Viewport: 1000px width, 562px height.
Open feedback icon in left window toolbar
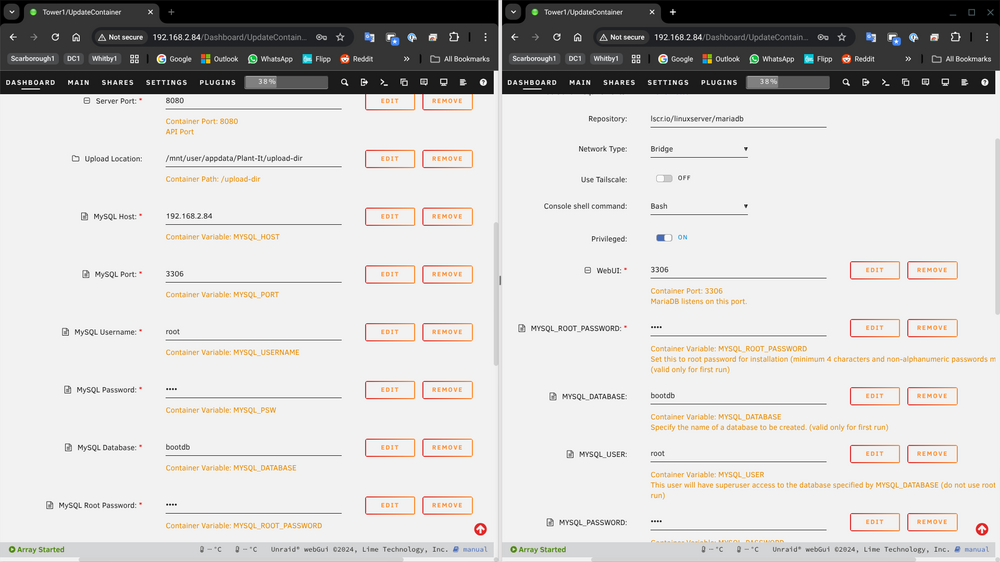tap(423, 82)
